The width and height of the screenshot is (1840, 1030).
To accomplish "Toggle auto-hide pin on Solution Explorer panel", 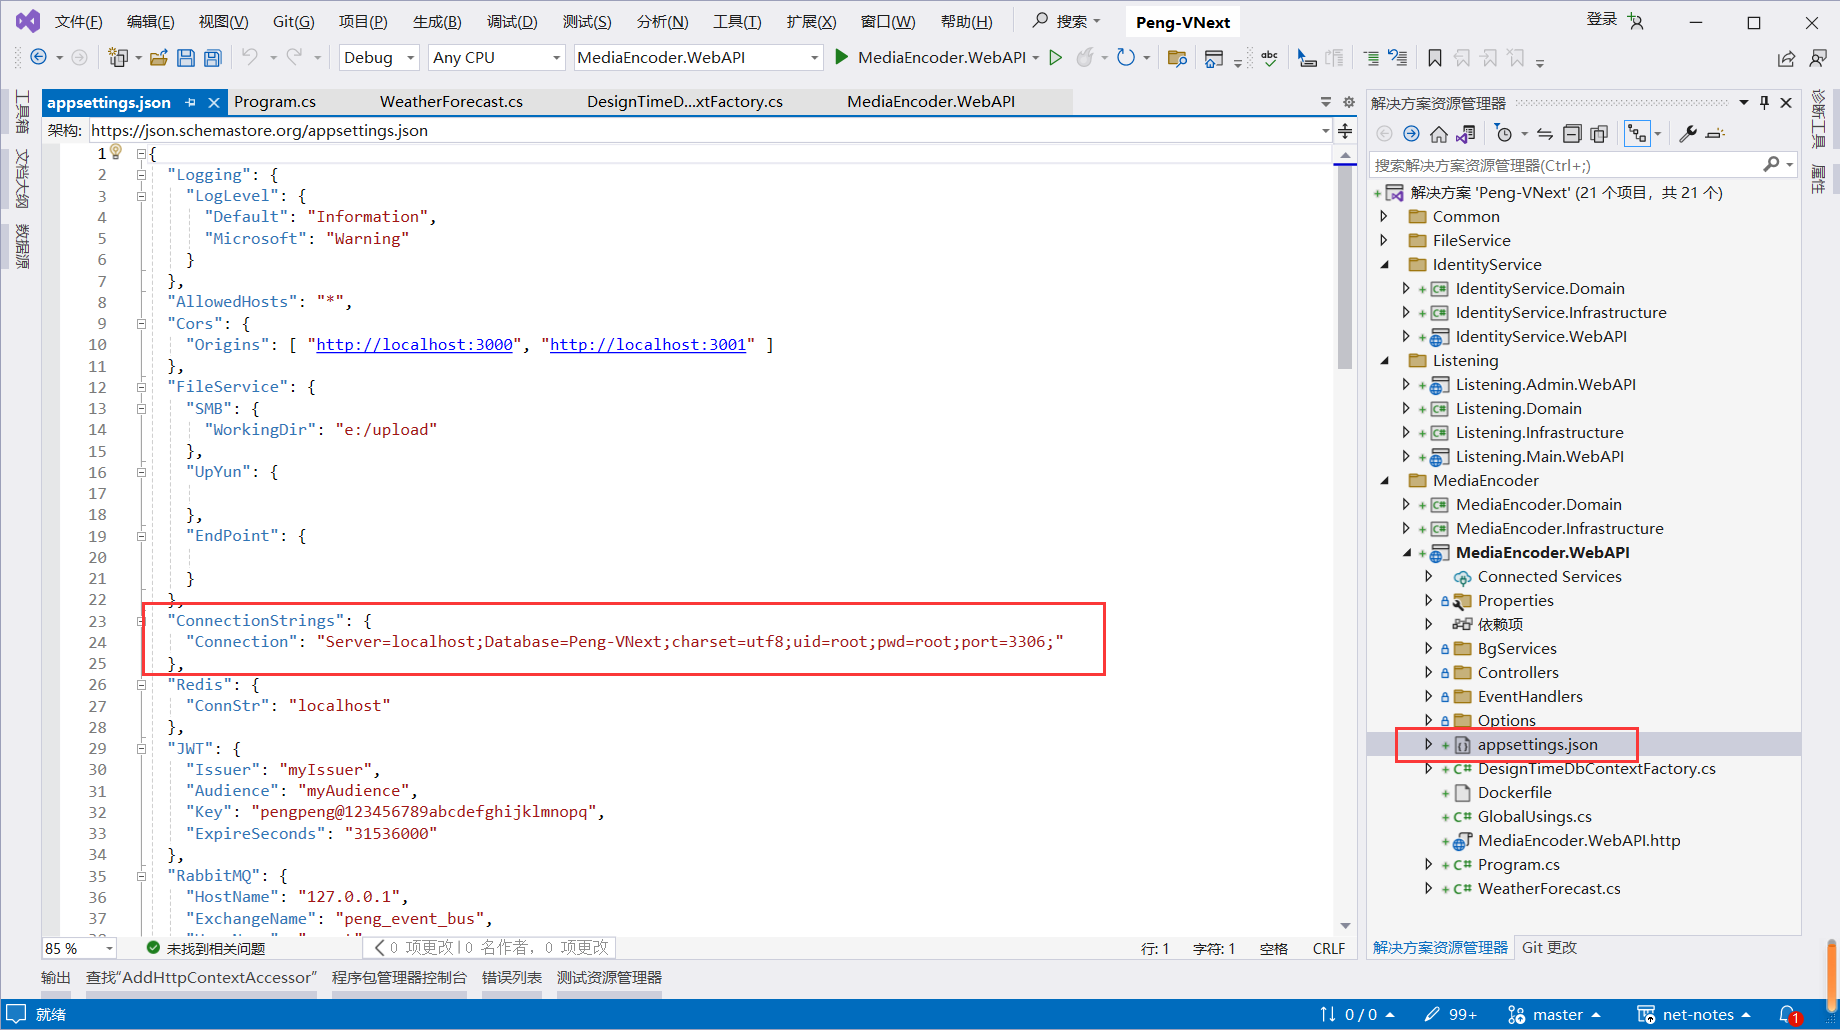I will point(1765,103).
